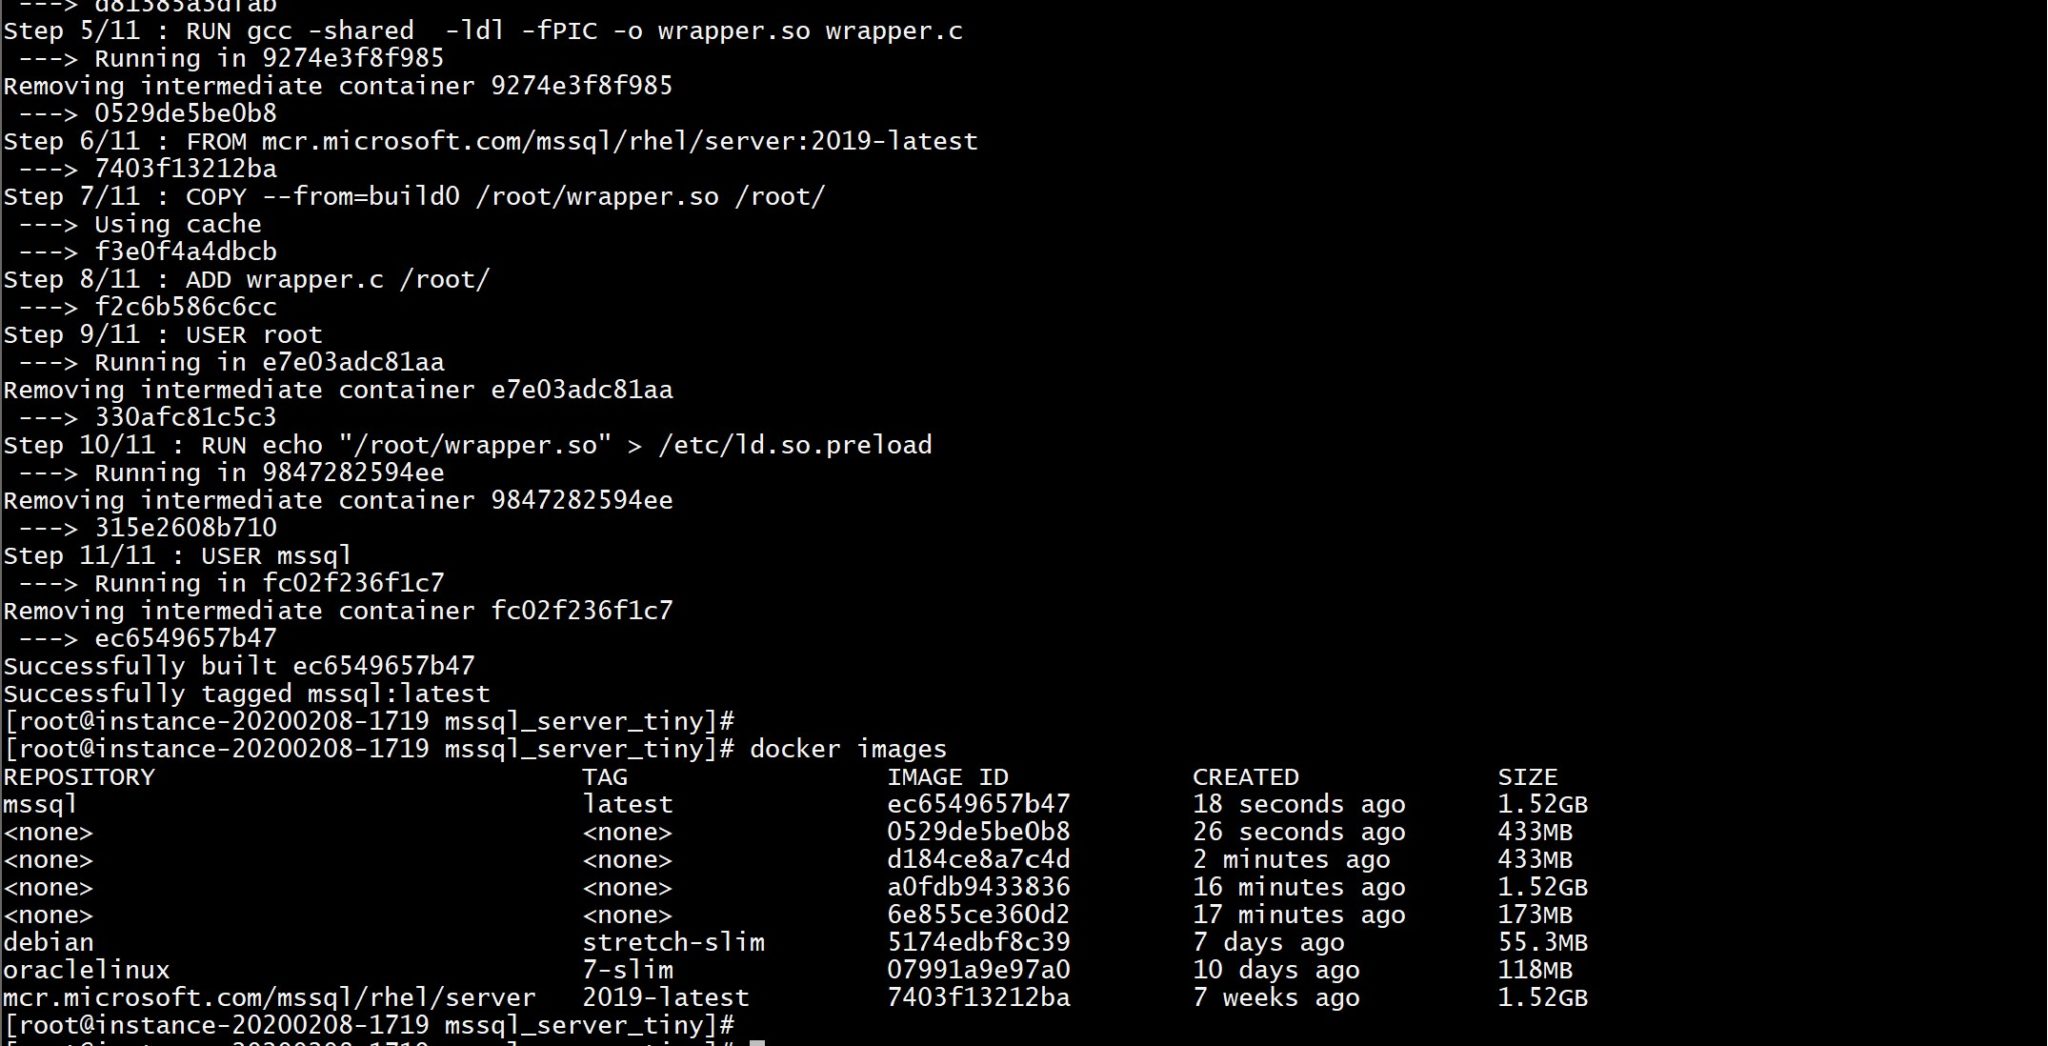The width and height of the screenshot is (2048, 1046).
Task: Select image ID d184ce8a7c4d
Action: coord(978,859)
